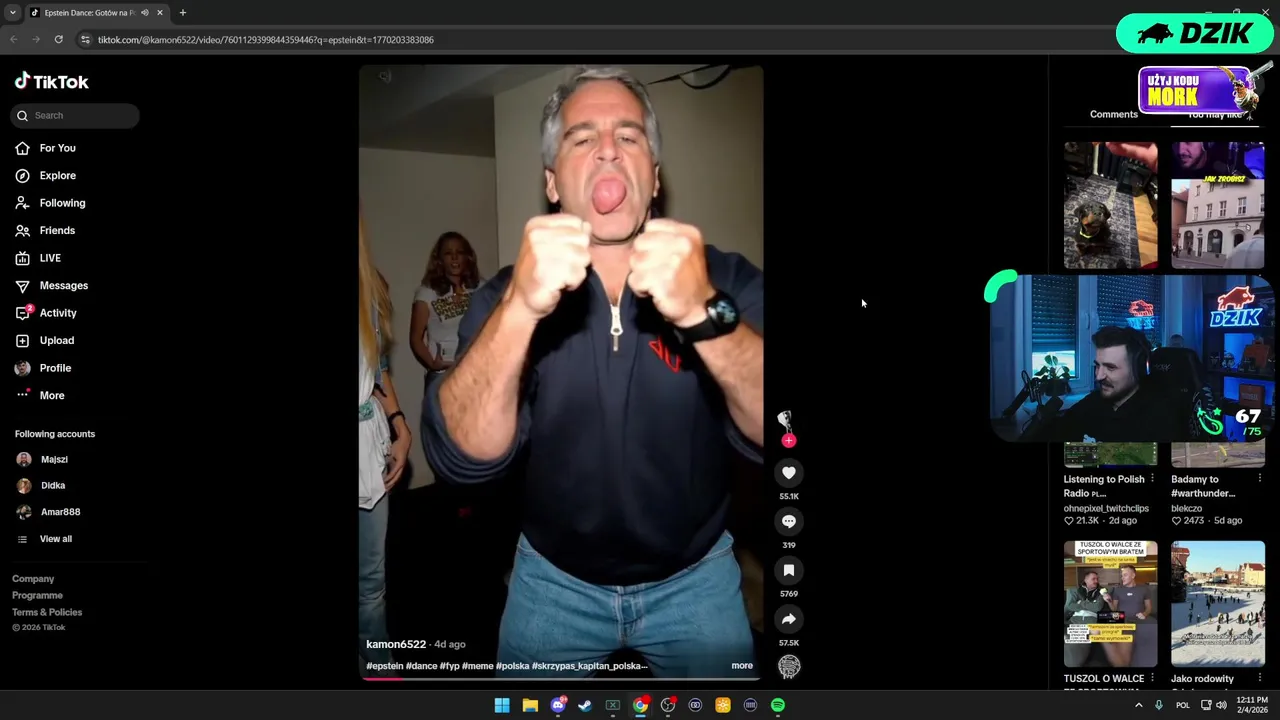This screenshot has height=720, width=1280.
Task: Open Spotify from taskbar
Action: [778, 706]
